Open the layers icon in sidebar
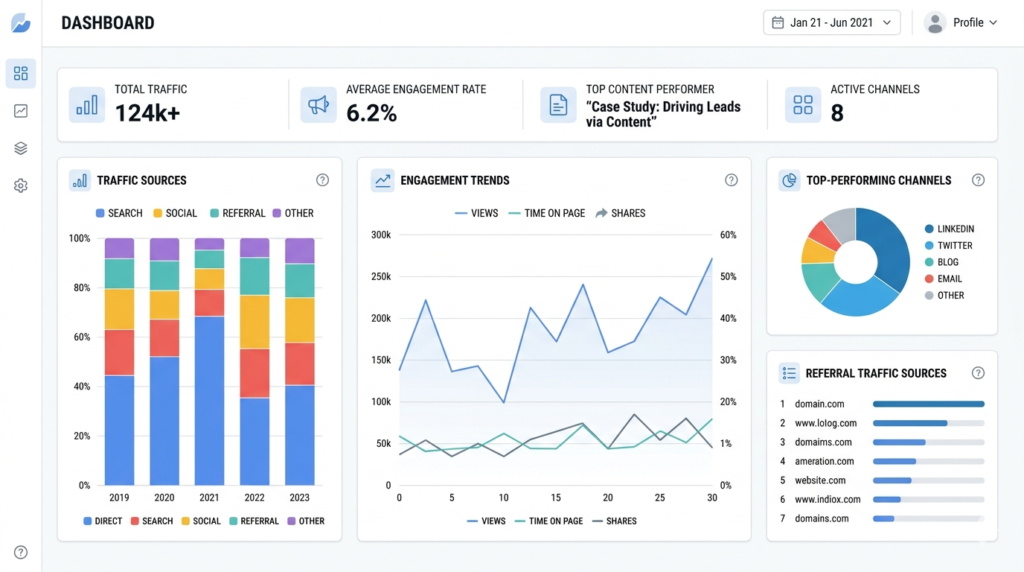The image size is (1024, 572). (20, 148)
